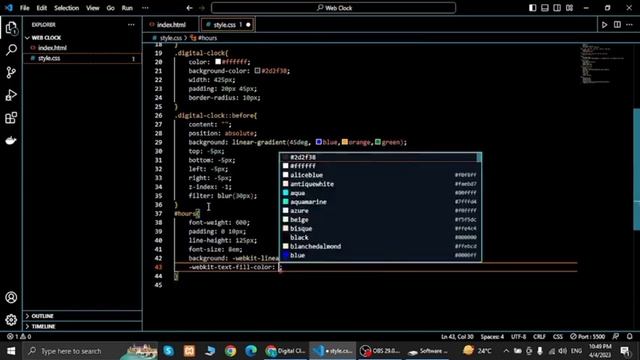Click #hours in the breadcrumb
This screenshot has height=360, width=640.
[x=207, y=38]
